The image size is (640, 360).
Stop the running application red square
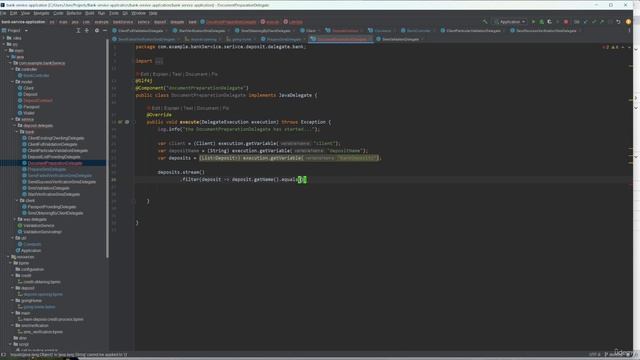click(x=566, y=22)
